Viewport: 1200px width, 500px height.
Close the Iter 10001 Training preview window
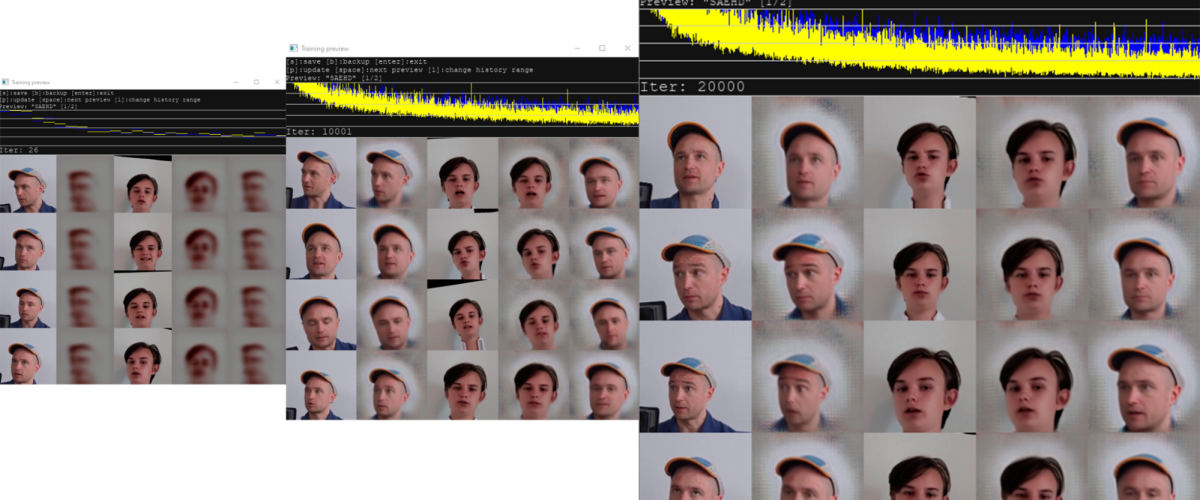[x=627, y=47]
